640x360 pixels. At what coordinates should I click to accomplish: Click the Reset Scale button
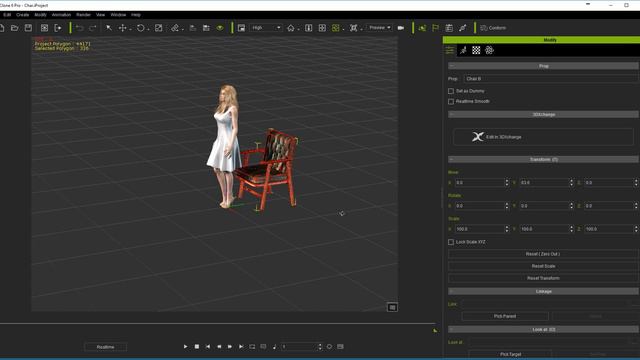point(543,266)
